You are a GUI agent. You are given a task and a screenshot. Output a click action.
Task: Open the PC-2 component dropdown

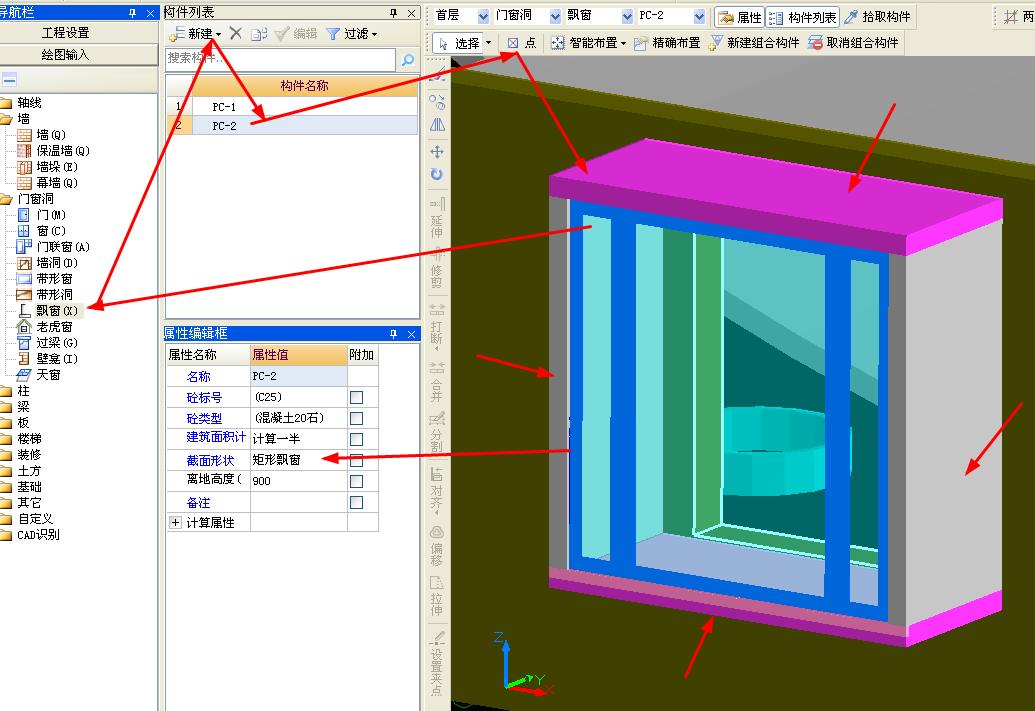pyautogui.click(x=700, y=16)
